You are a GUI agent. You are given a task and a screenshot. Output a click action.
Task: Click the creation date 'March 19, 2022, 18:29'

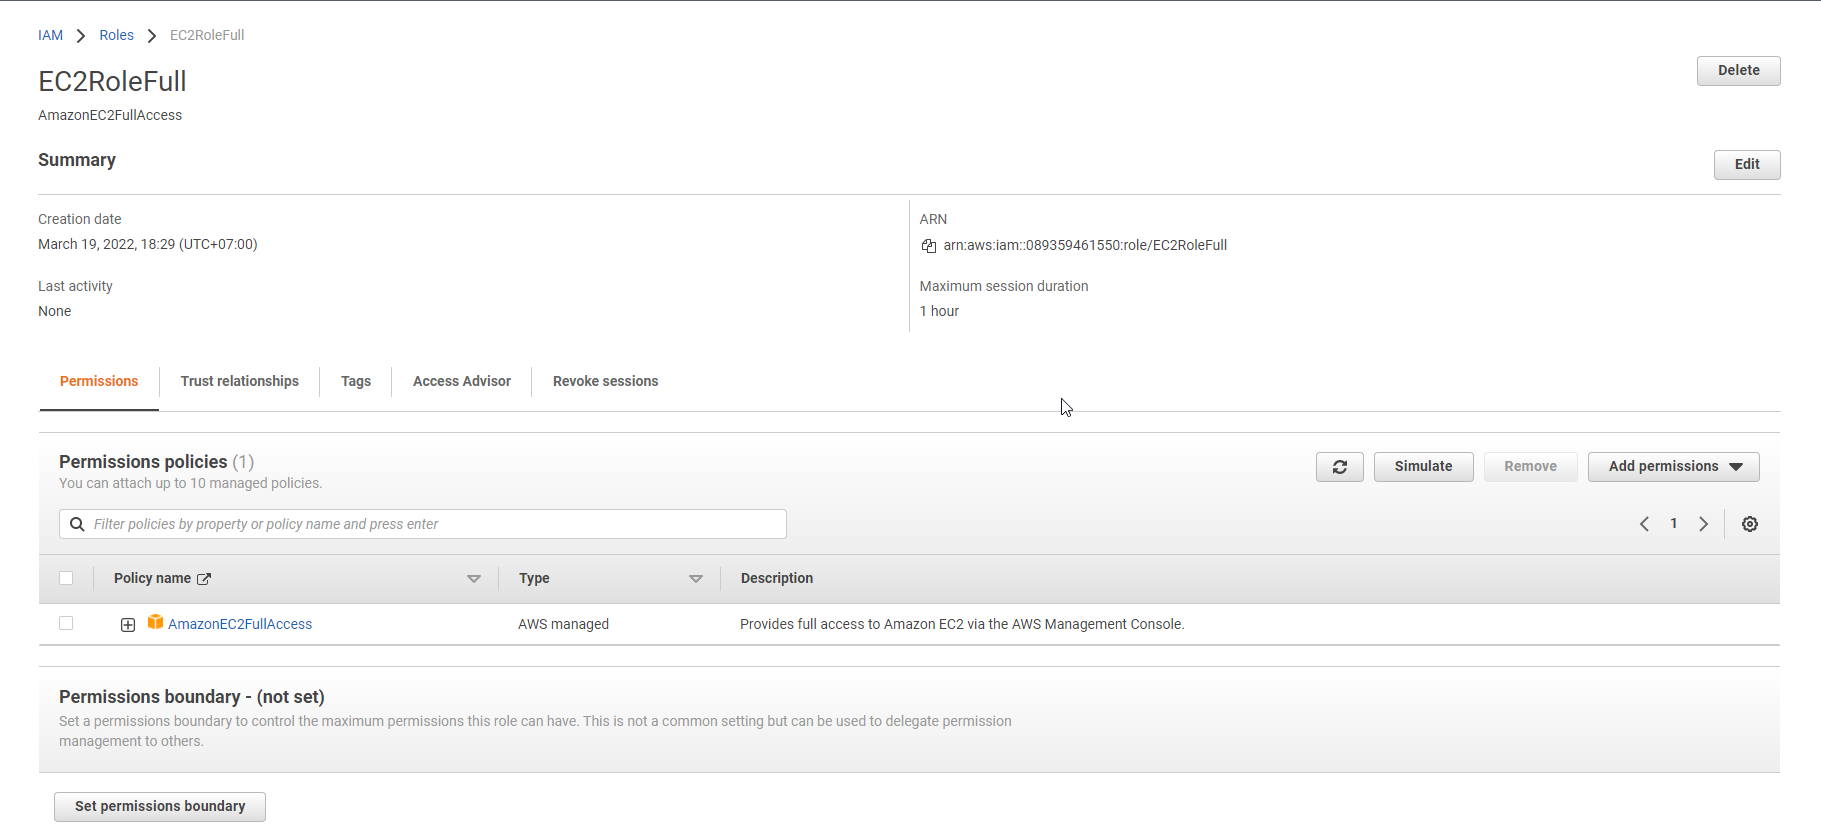pyautogui.click(x=147, y=244)
